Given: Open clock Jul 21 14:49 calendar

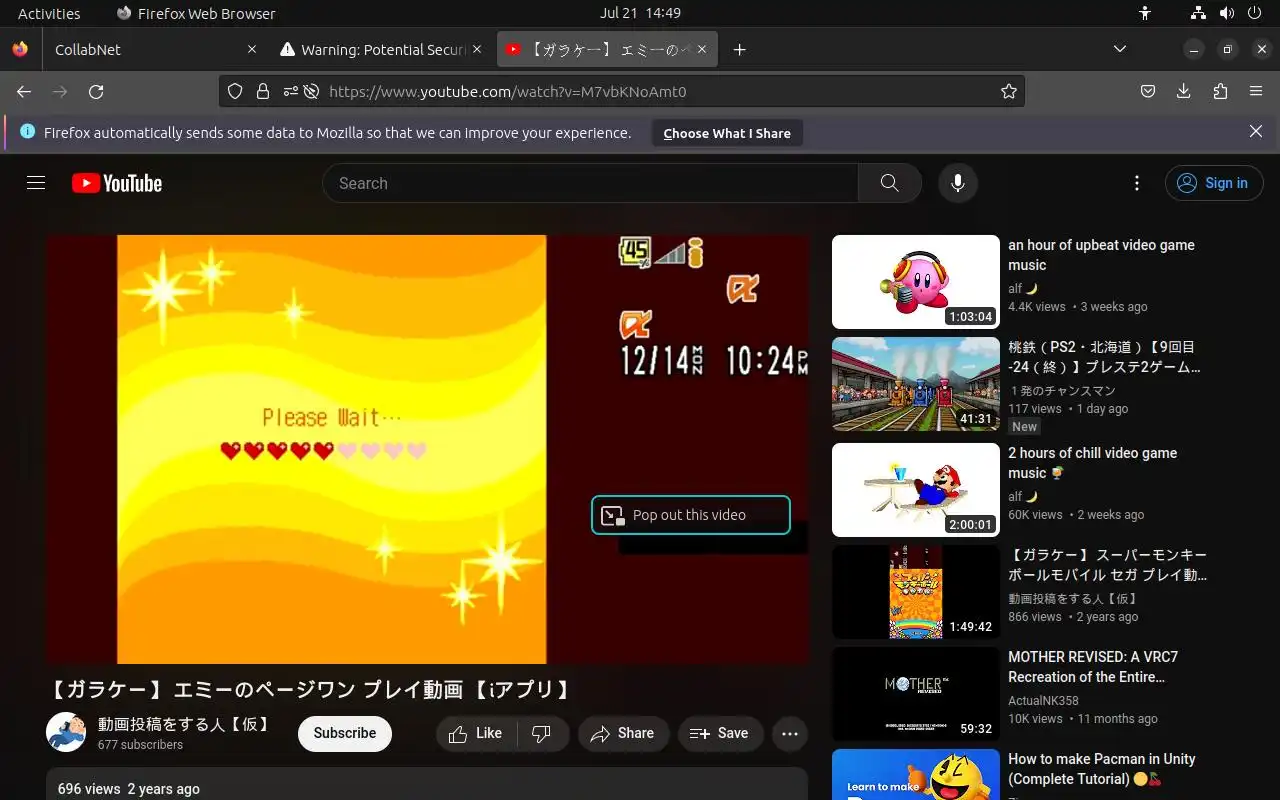Looking at the screenshot, I should [640, 13].
